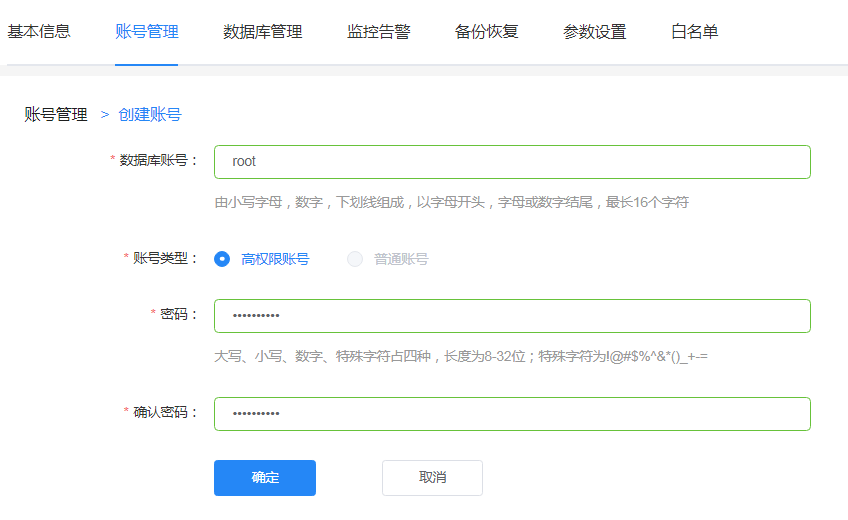The width and height of the screenshot is (848, 520).
Task: Select the 监控告警 tab
Action: point(379,31)
